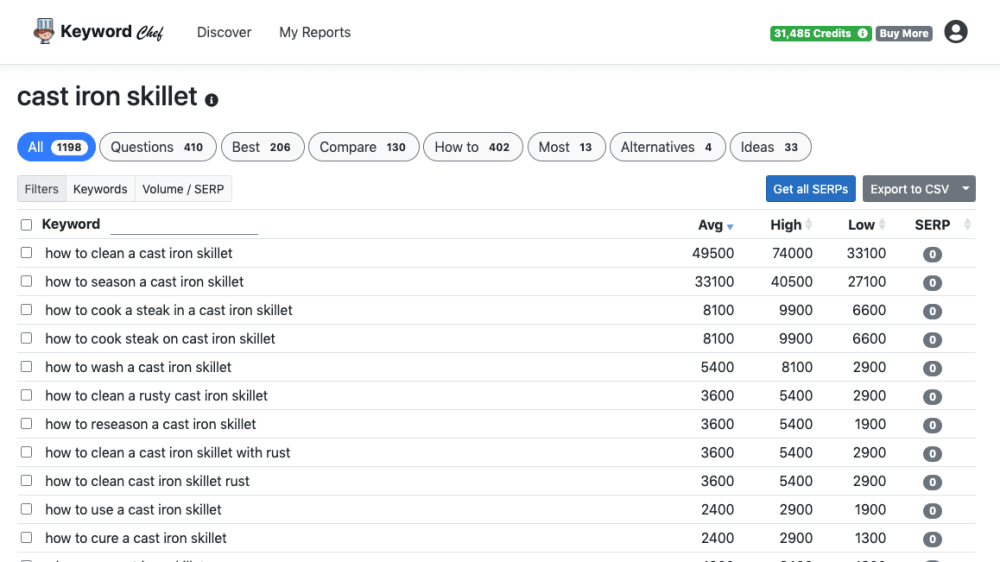The image size is (1000, 562).
Task: Open the user account avatar menu
Action: click(955, 31)
